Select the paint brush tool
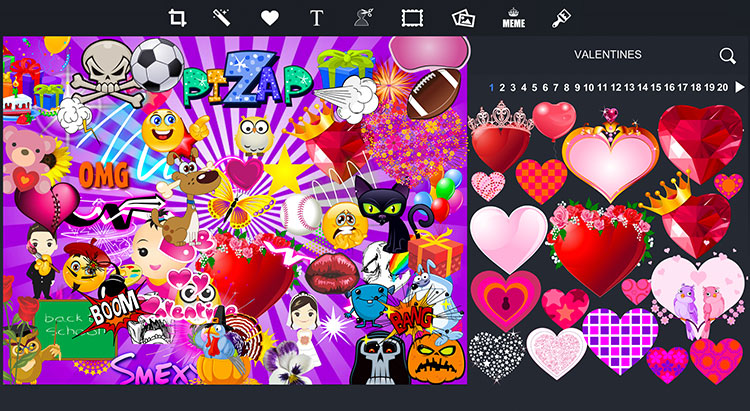 point(562,18)
